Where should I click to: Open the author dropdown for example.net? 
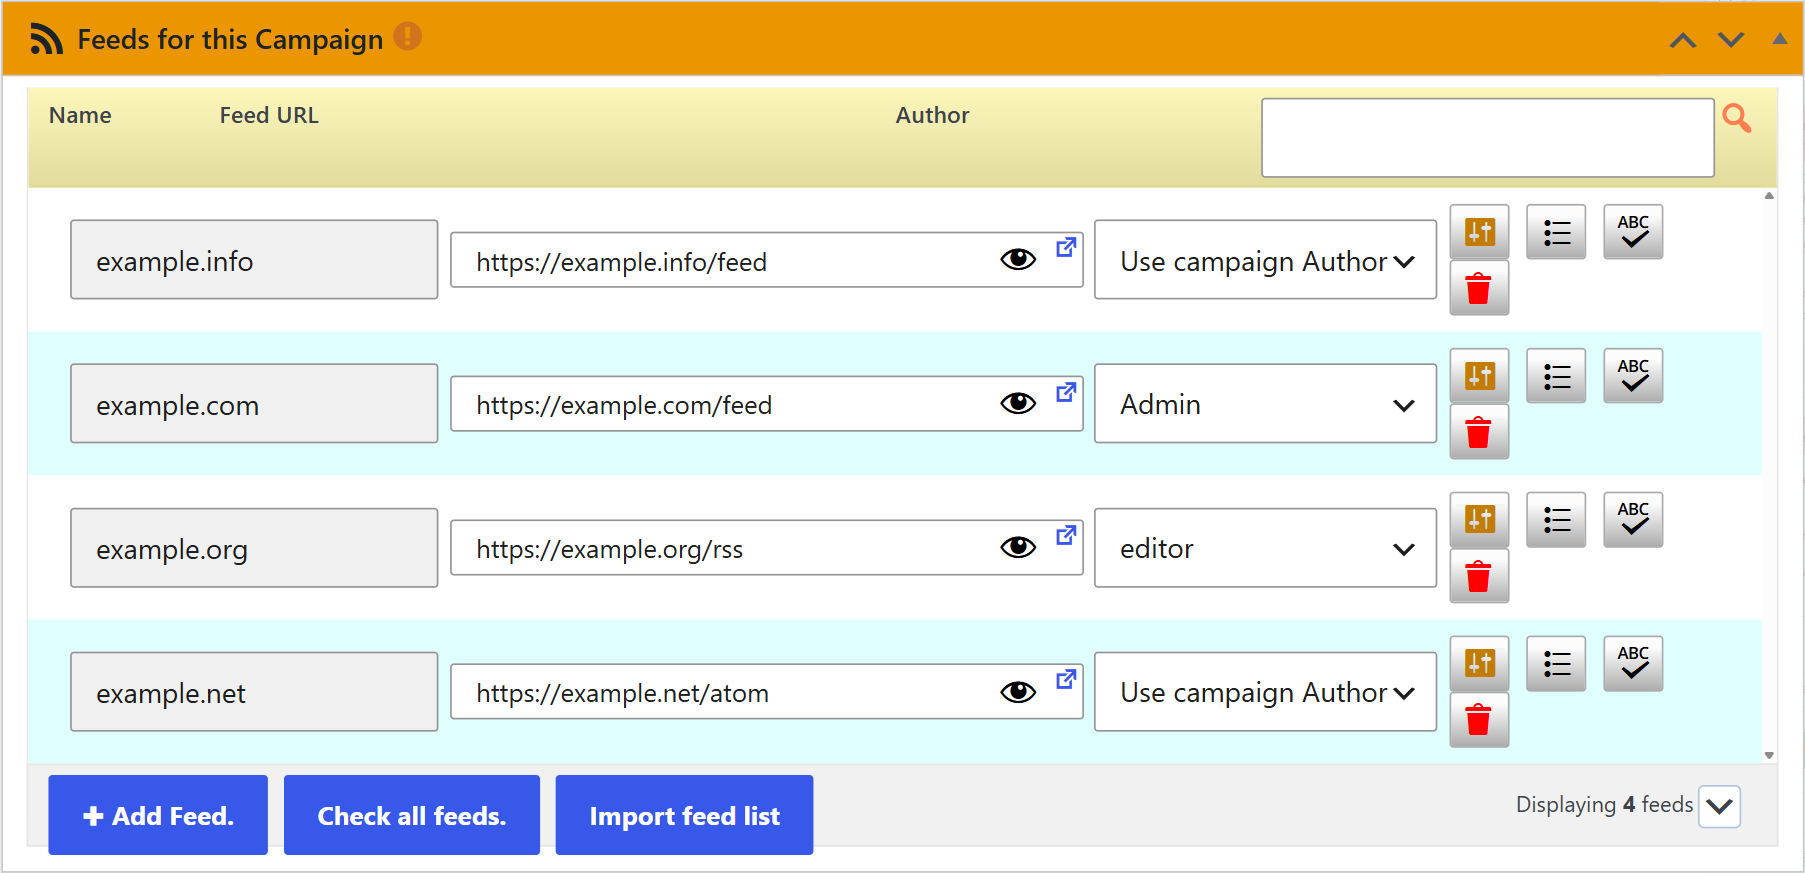point(1266,692)
